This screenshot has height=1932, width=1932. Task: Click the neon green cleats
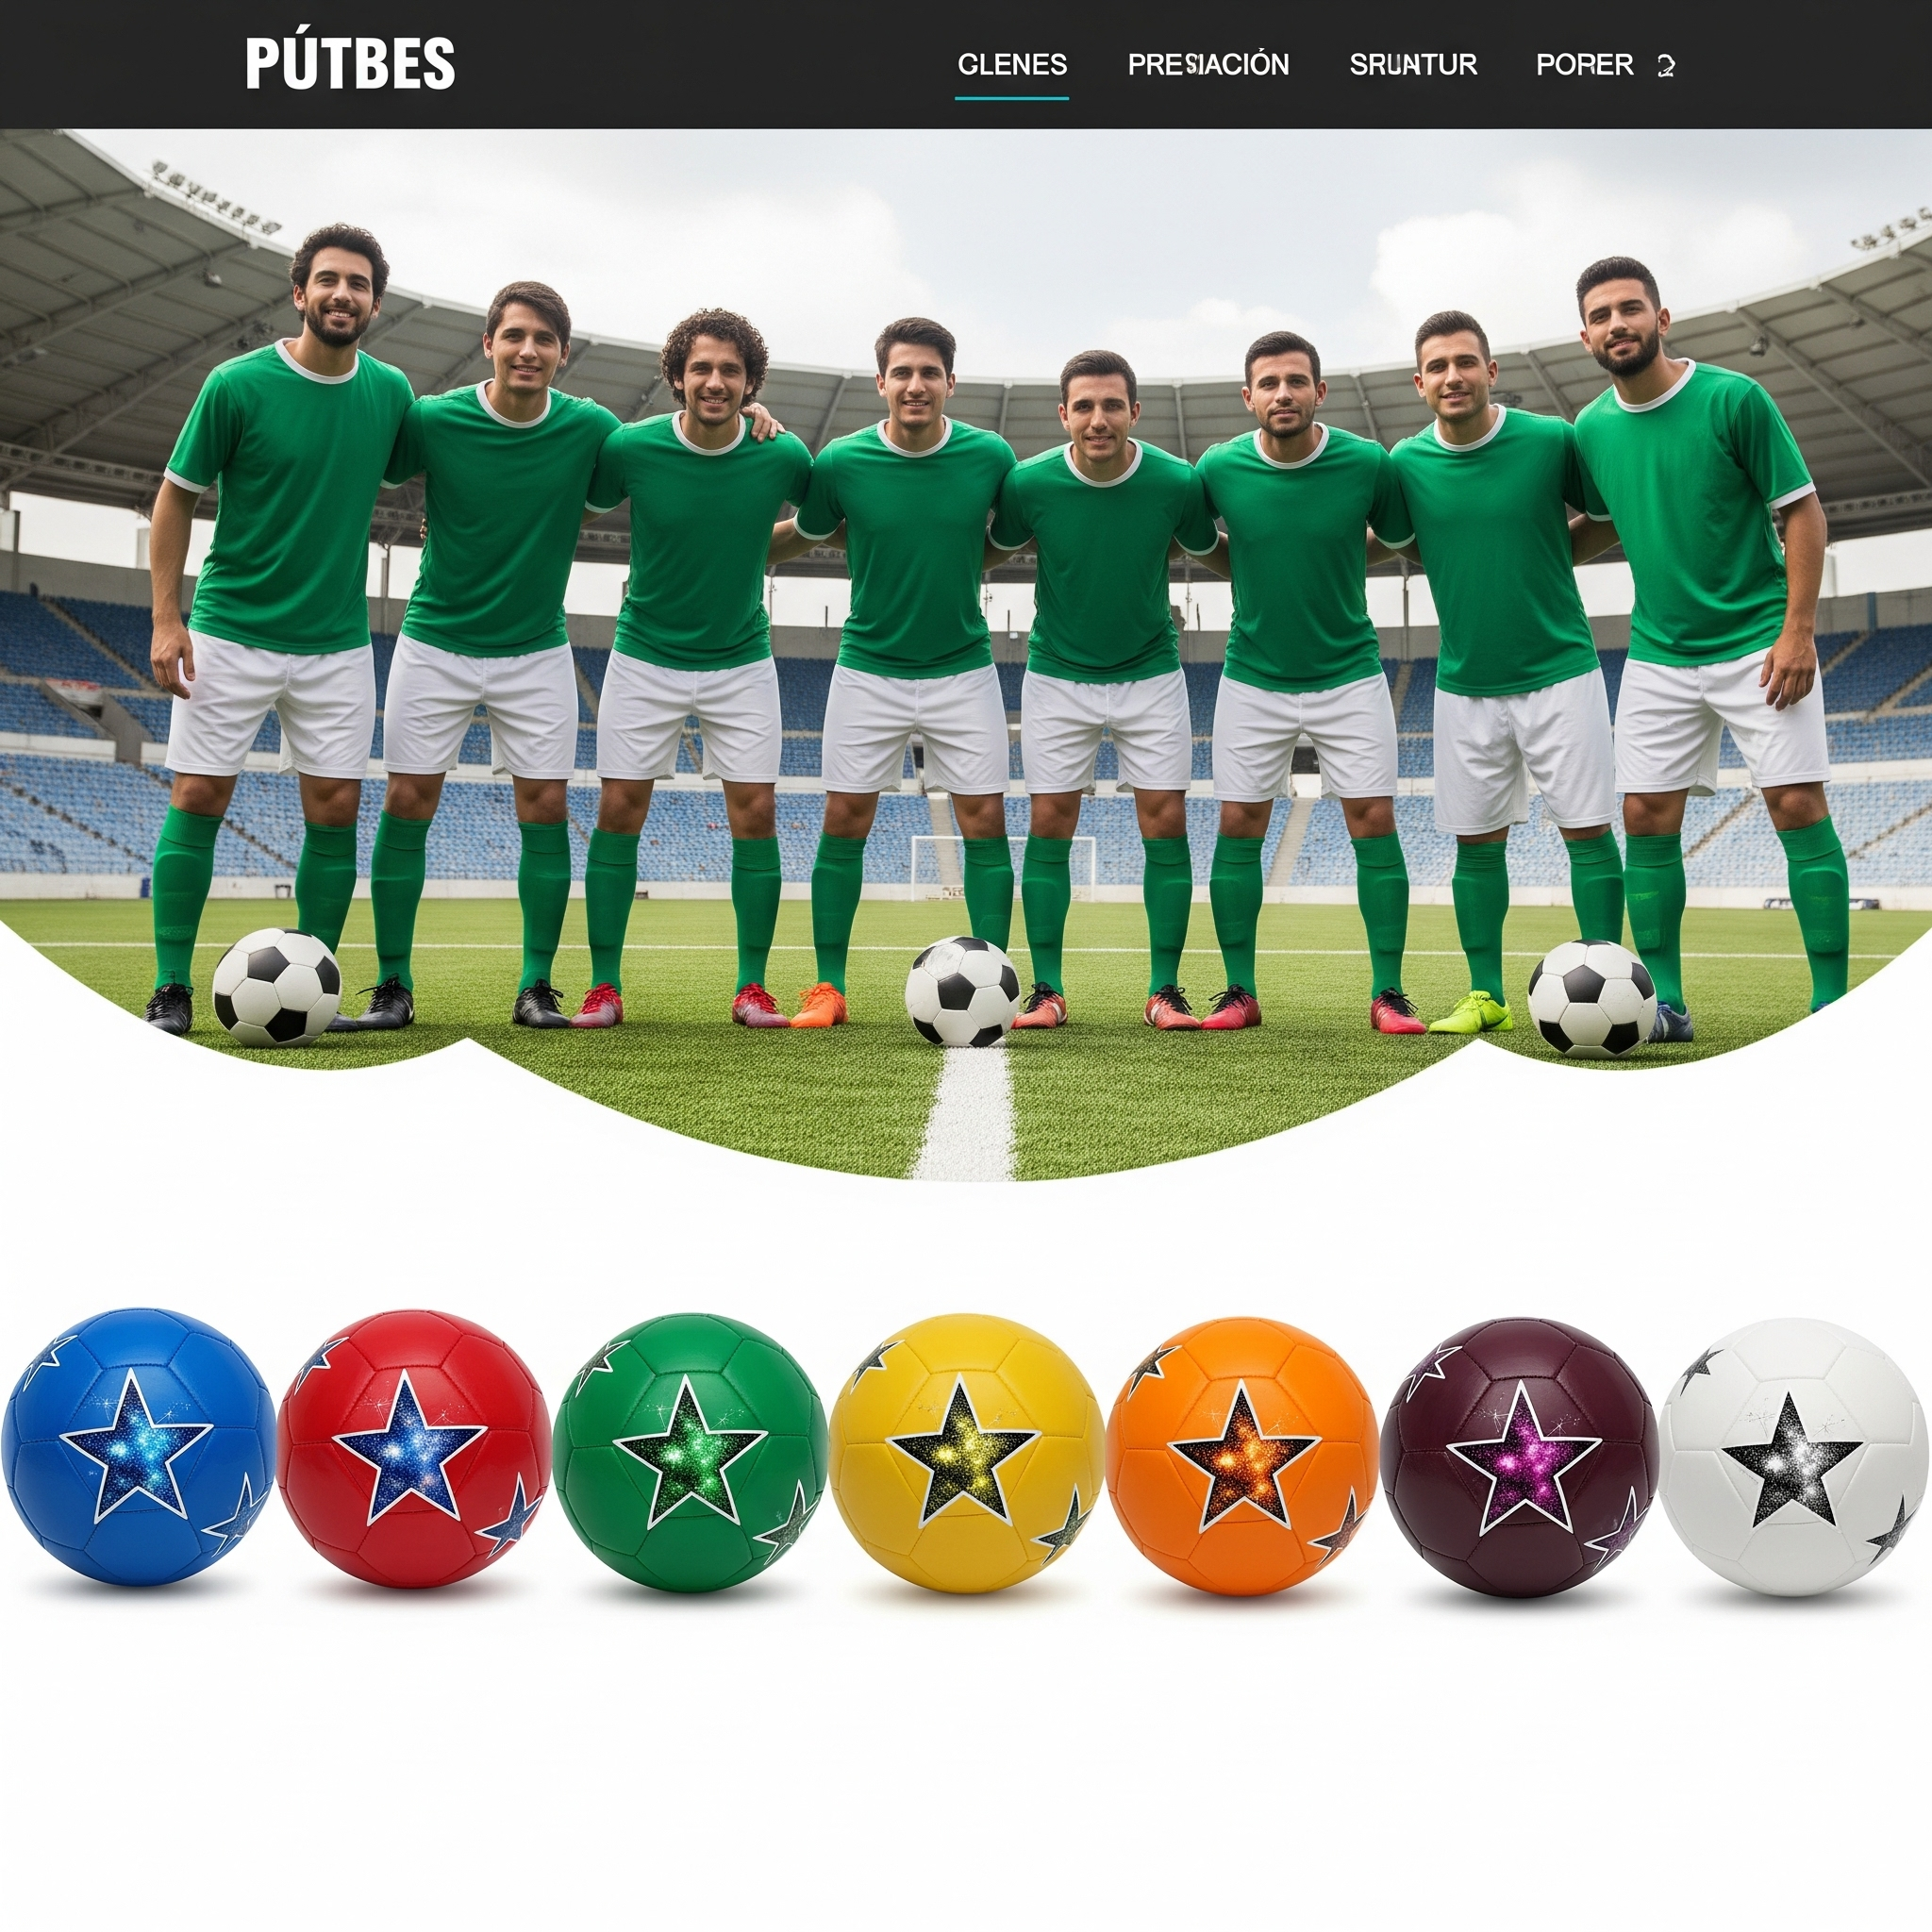1470,1012
